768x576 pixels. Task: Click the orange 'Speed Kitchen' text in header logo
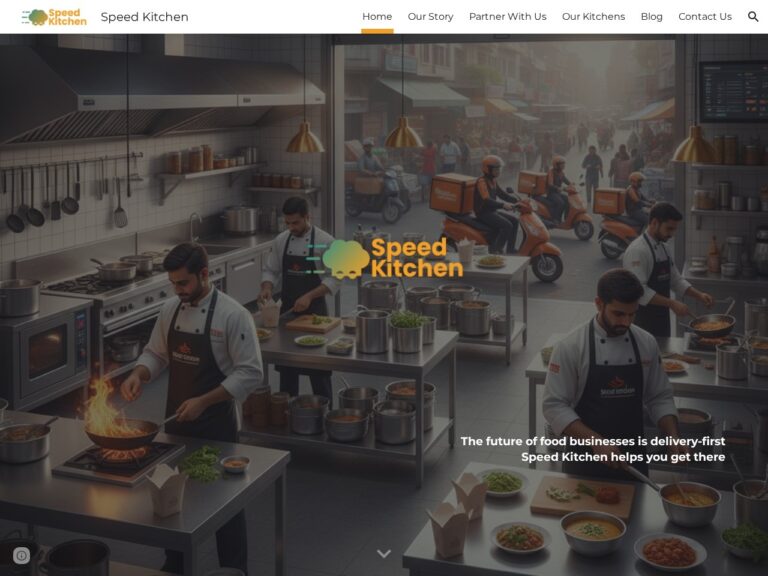[x=68, y=17]
